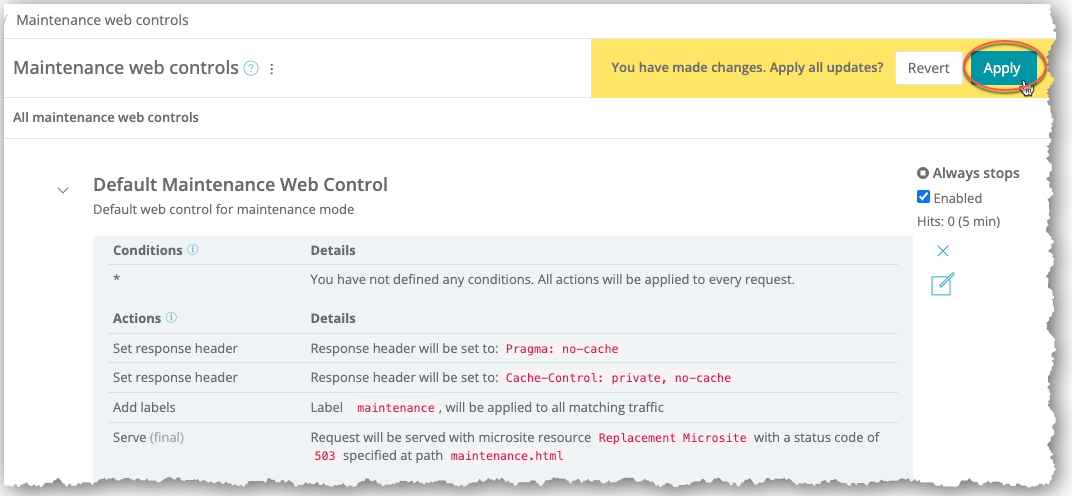Open help icon beside Maintenance web controls title

click(252, 69)
